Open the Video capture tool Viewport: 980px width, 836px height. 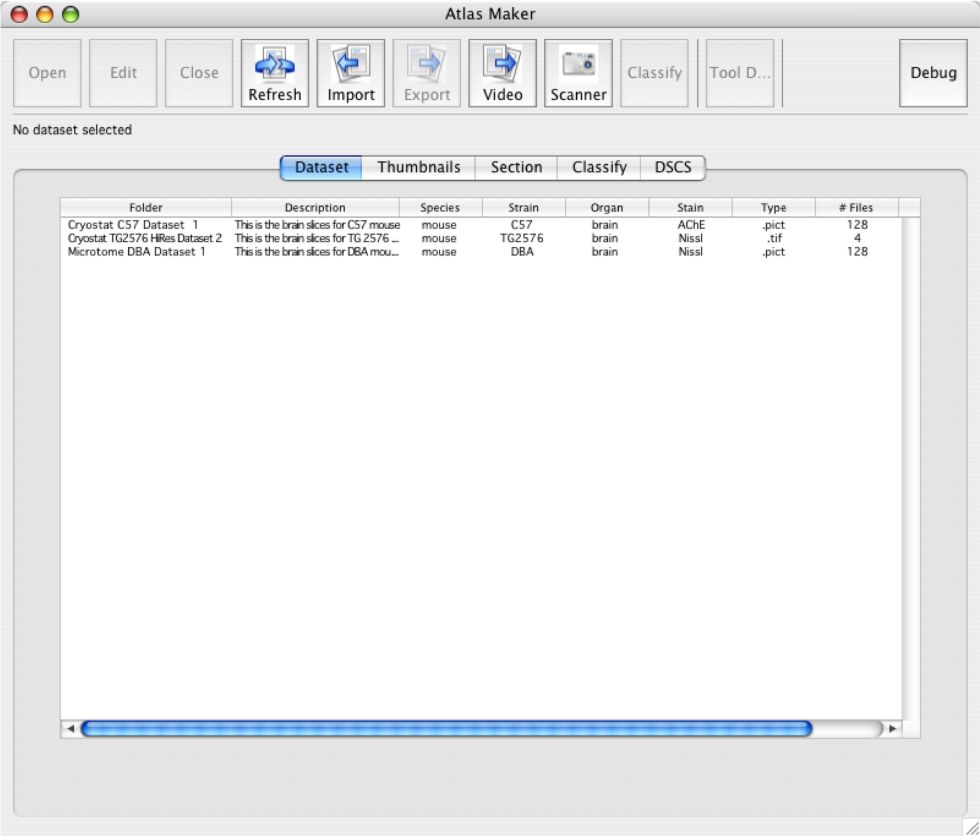click(503, 74)
